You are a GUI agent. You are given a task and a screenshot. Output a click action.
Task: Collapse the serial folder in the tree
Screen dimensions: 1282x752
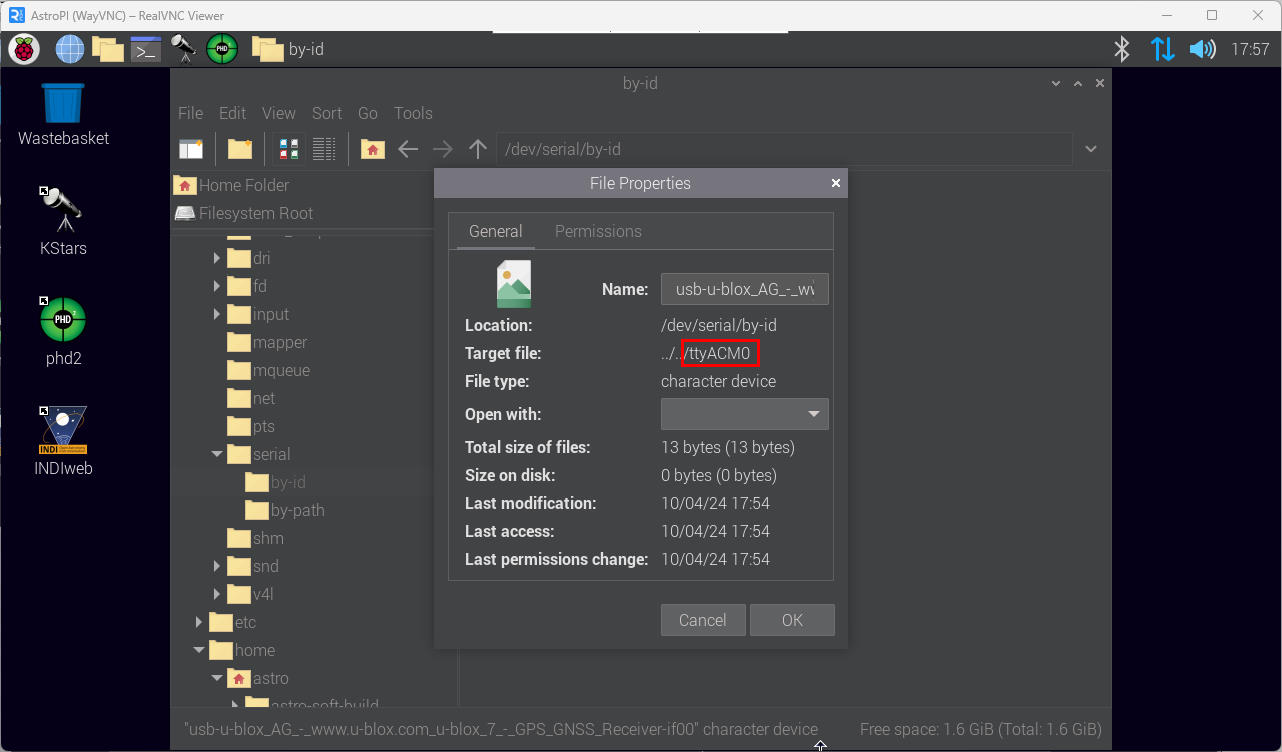(x=217, y=454)
